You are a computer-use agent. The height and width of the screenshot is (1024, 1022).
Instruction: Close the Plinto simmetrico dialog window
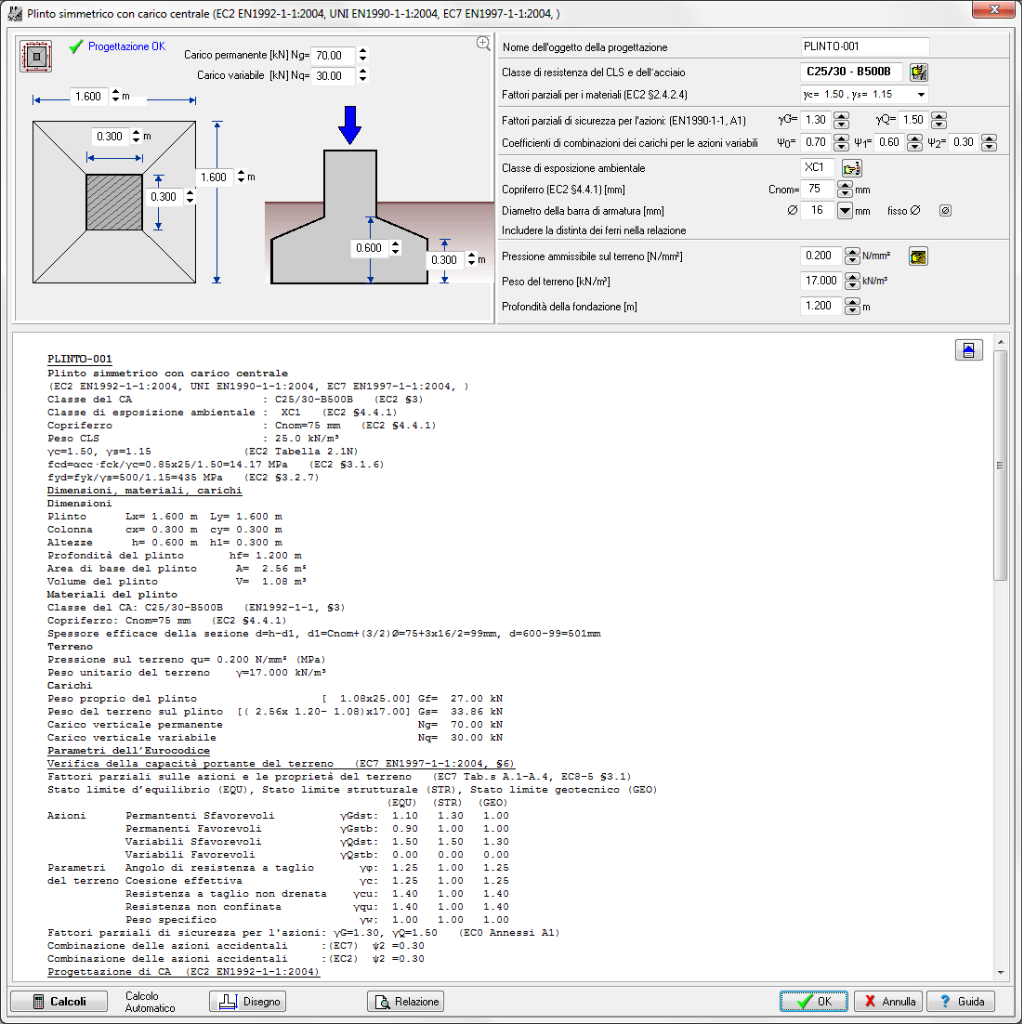993,10
